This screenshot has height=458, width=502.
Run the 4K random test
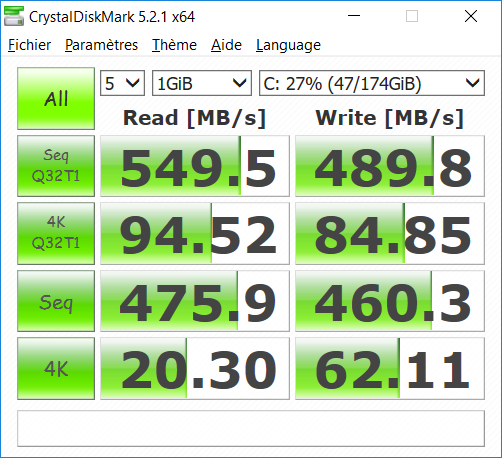[56, 368]
